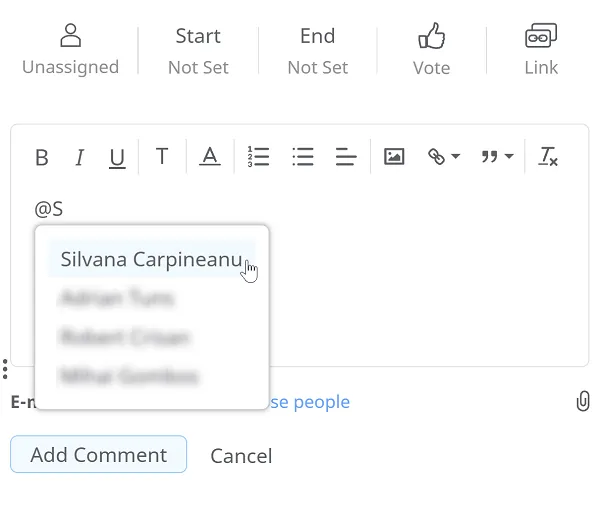
Task: Expand the blockquote dropdown
Action: [496, 157]
